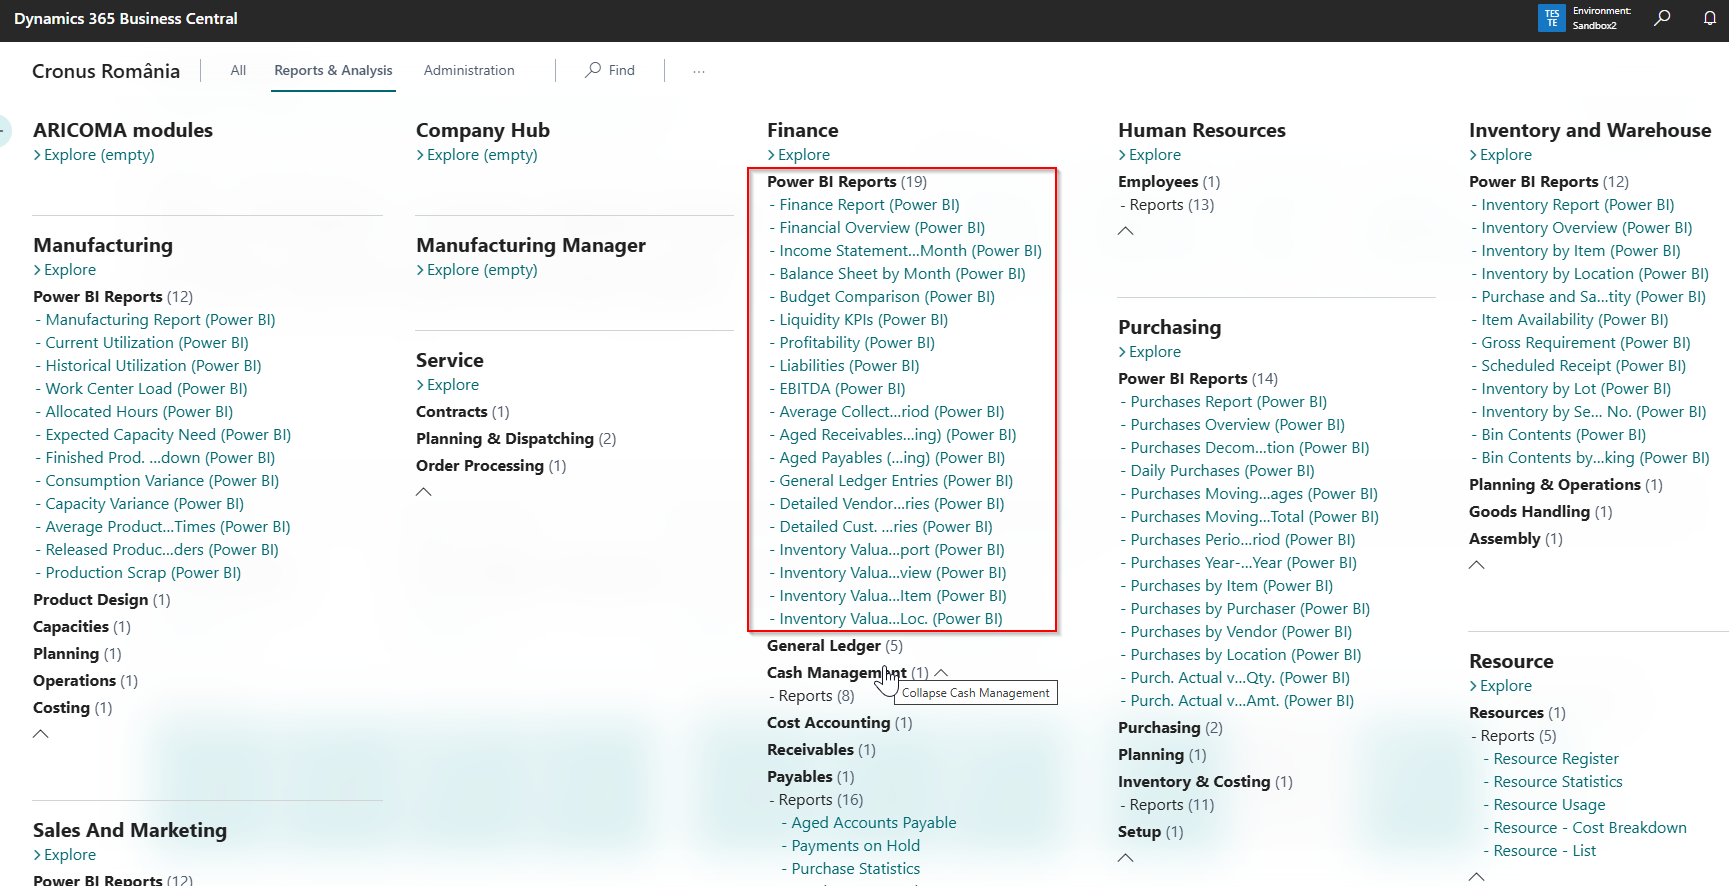Image resolution: width=1729 pixels, height=886 pixels.
Task: Collapse Reports (16) under Payables
Action: coord(820,800)
